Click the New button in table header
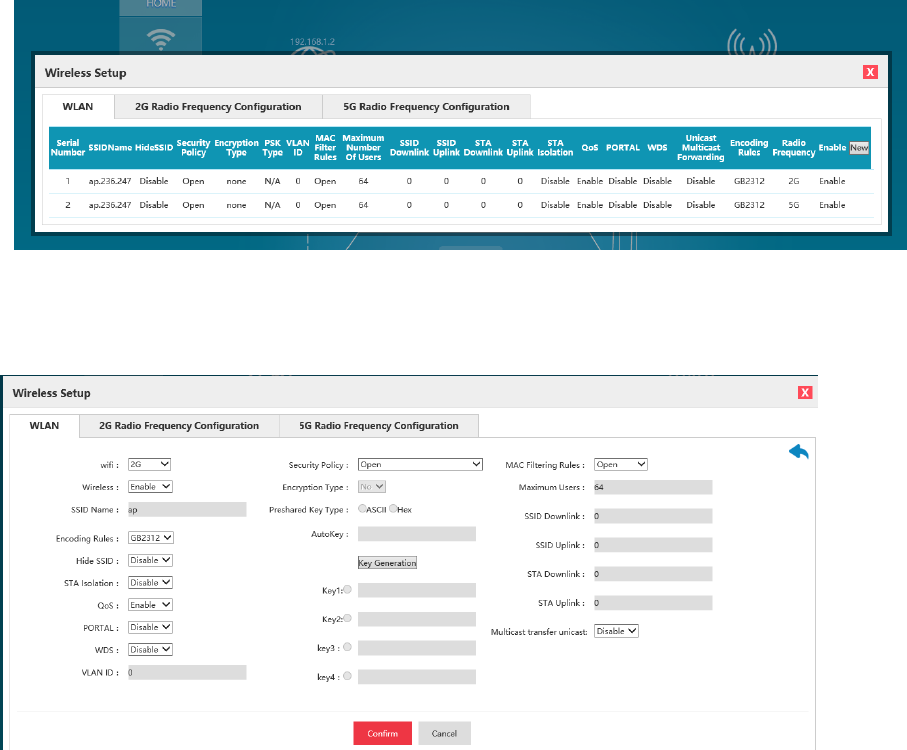Viewport: 907px width, 750px height. (x=859, y=147)
